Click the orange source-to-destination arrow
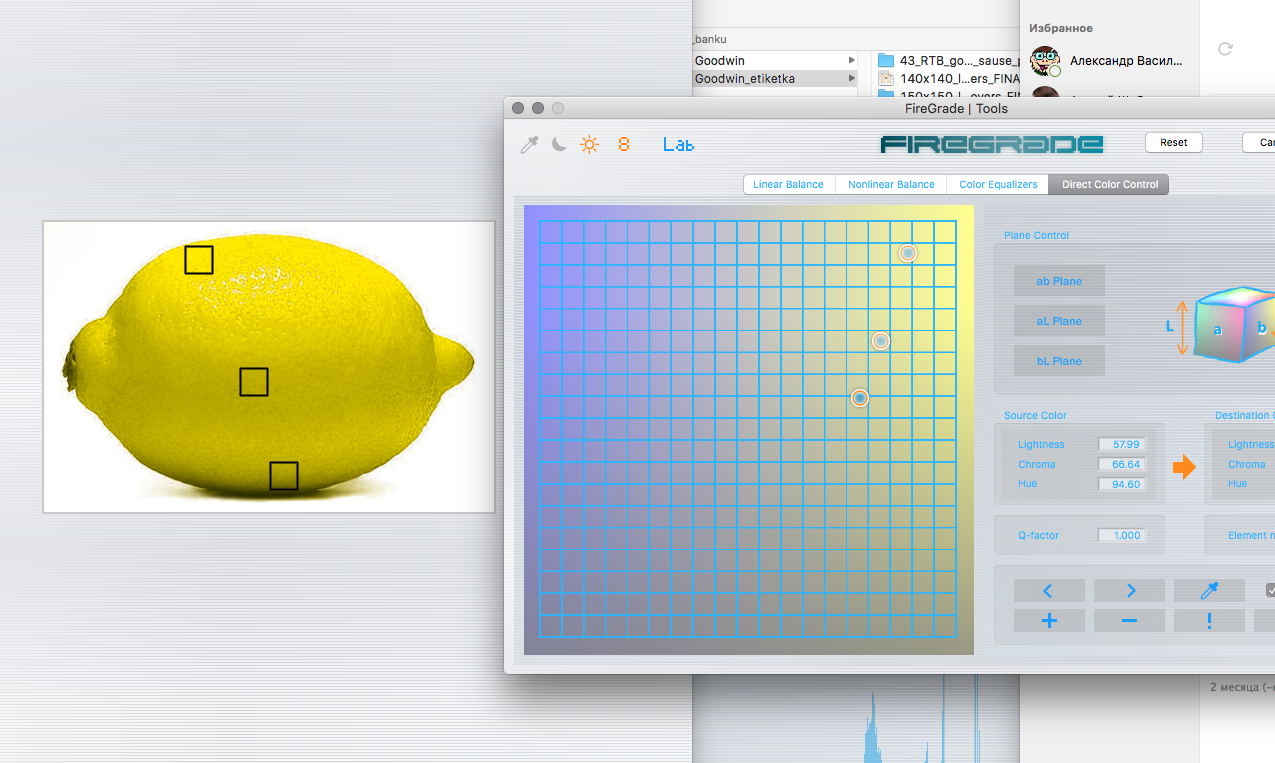 (1184, 466)
